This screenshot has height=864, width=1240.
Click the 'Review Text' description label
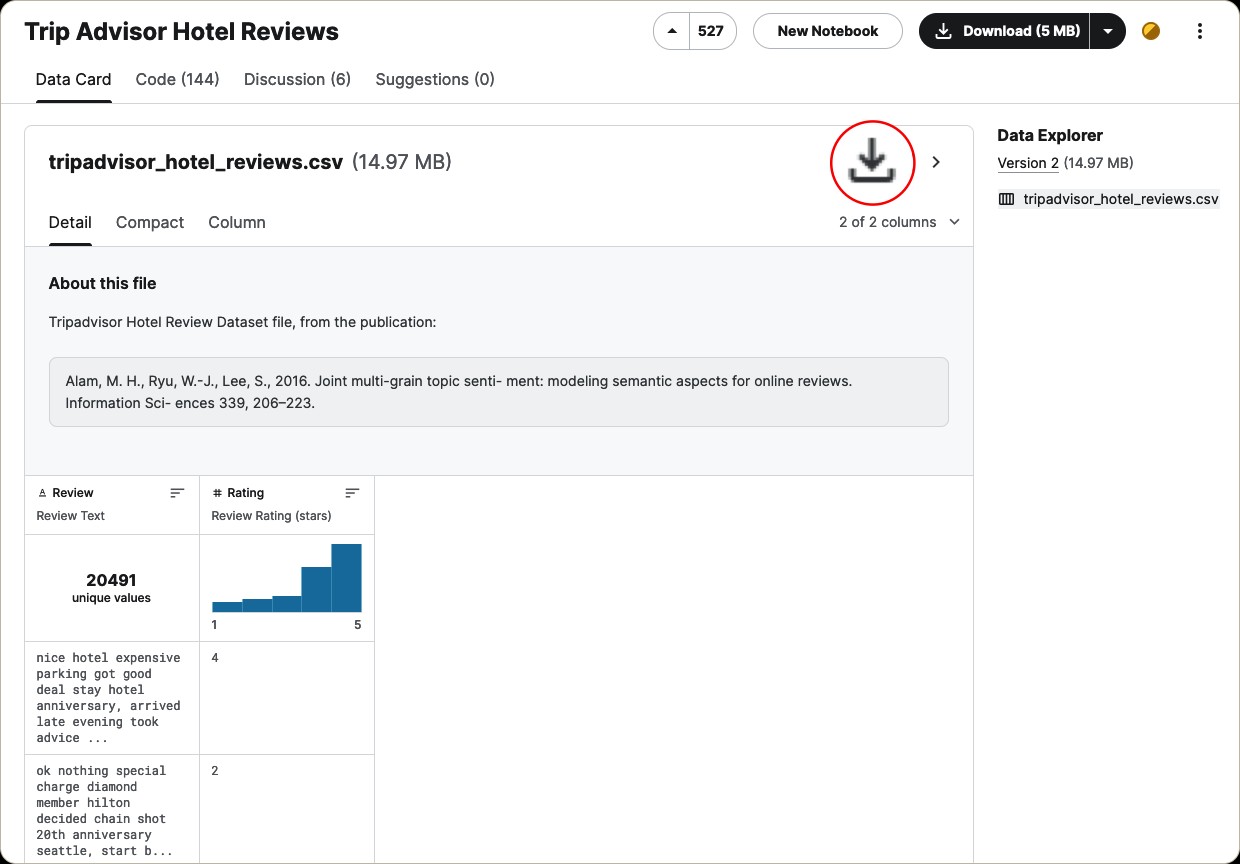(x=70, y=516)
